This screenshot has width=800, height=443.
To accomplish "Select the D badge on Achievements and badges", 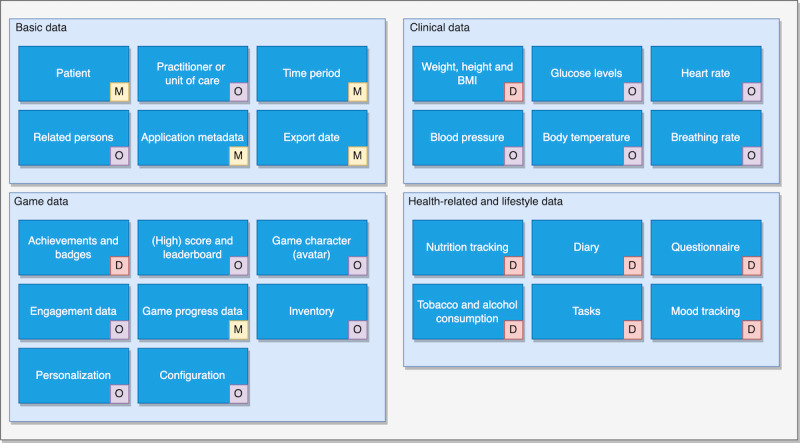I will [x=119, y=265].
